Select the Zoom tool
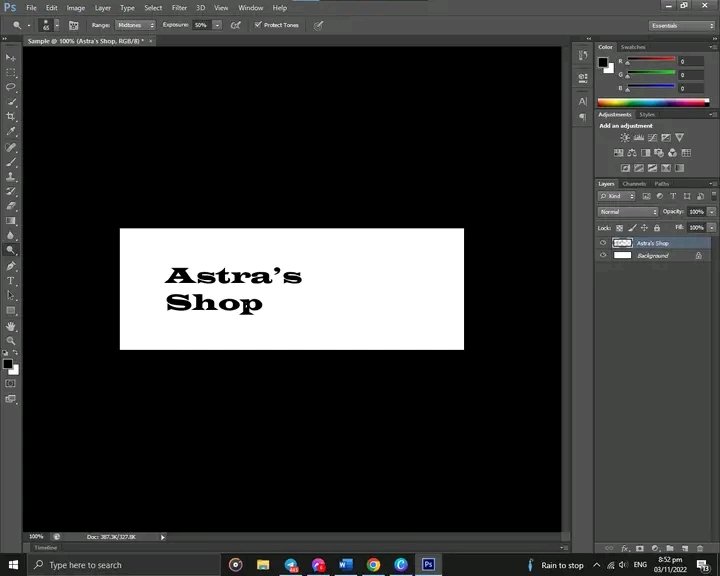 click(10, 341)
